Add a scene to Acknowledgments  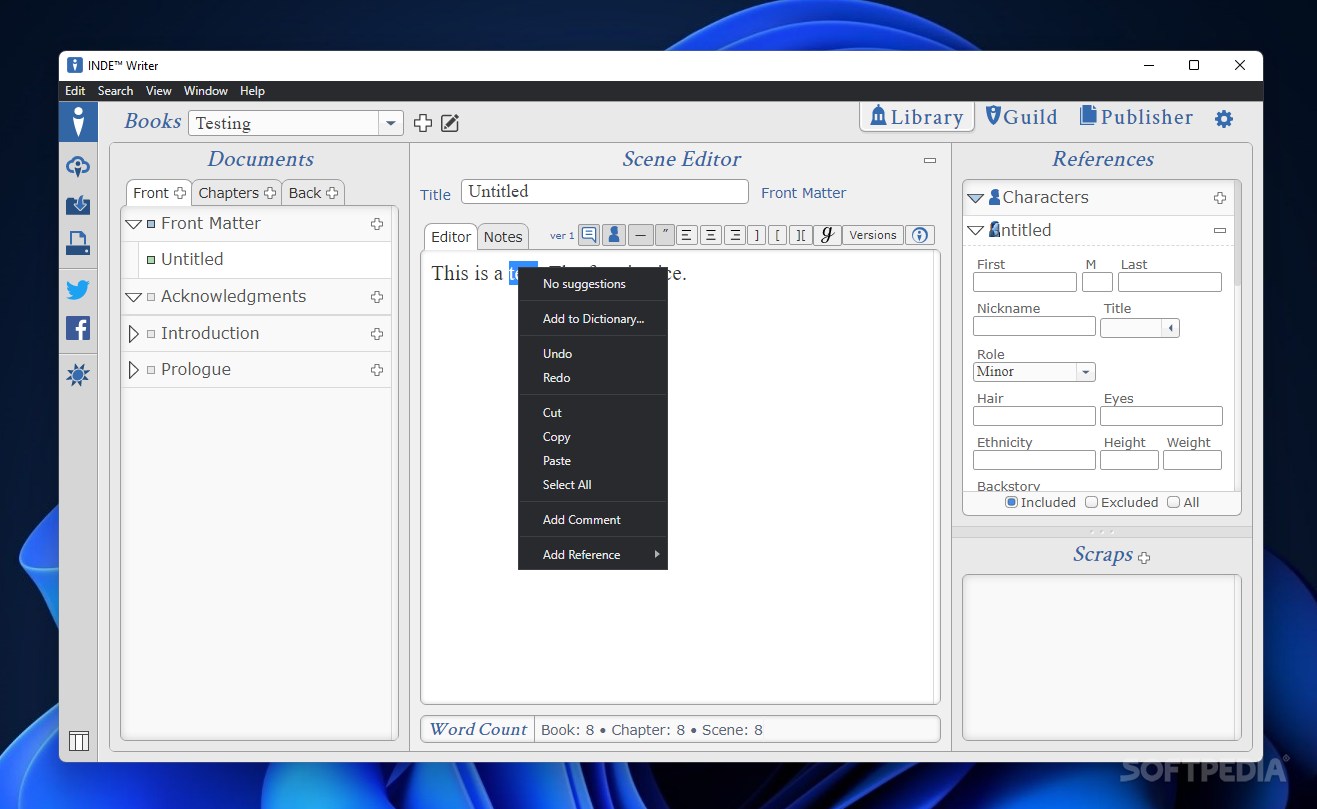click(377, 297)
